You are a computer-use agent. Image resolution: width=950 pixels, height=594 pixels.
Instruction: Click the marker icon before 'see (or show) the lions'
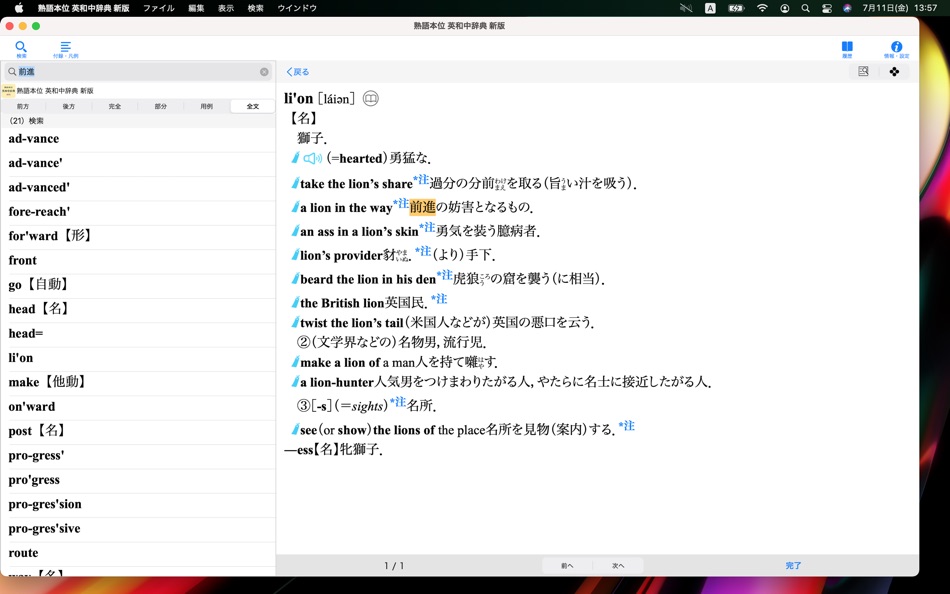point(295,430)
